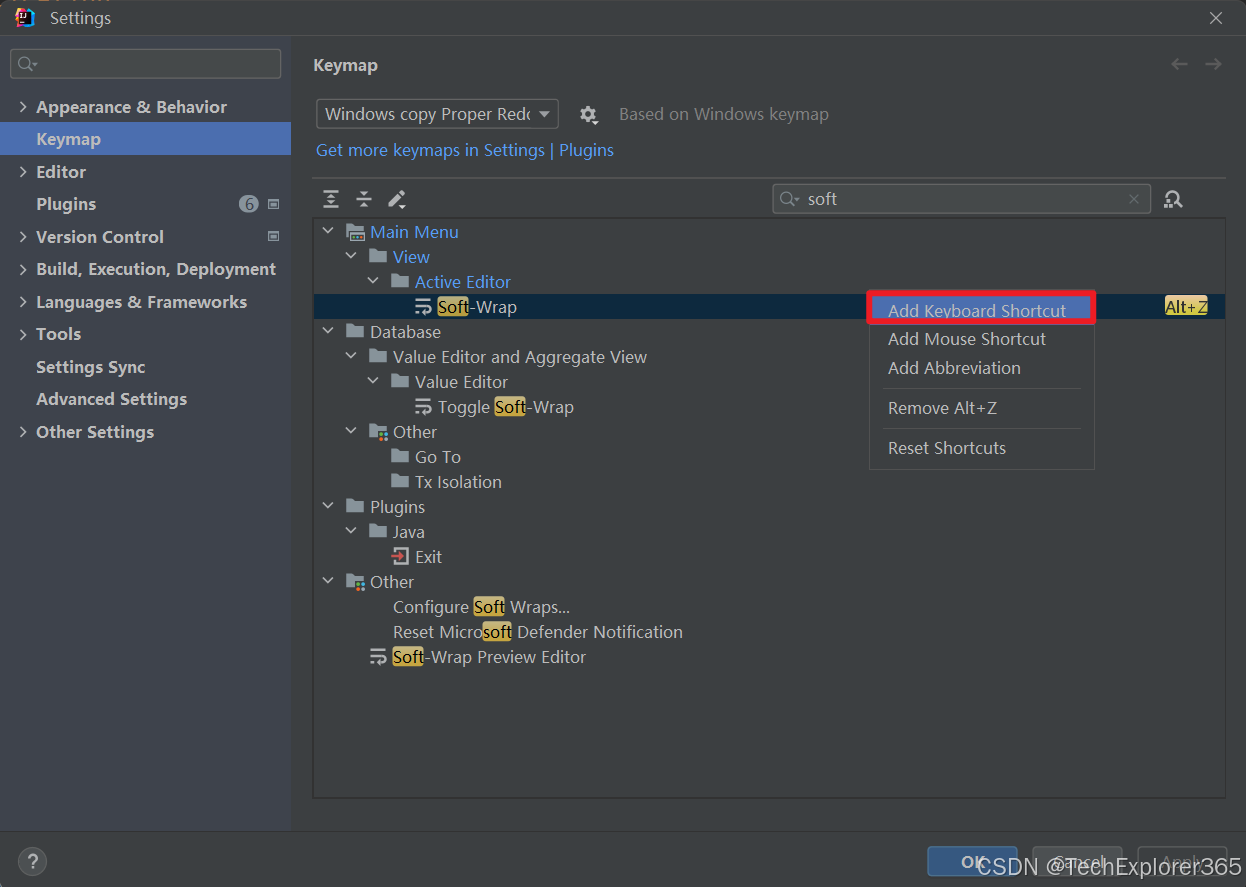The height and width of the screenshot is (887, 1246).
Task: Click the settings search field
Action: coord(146,64)
